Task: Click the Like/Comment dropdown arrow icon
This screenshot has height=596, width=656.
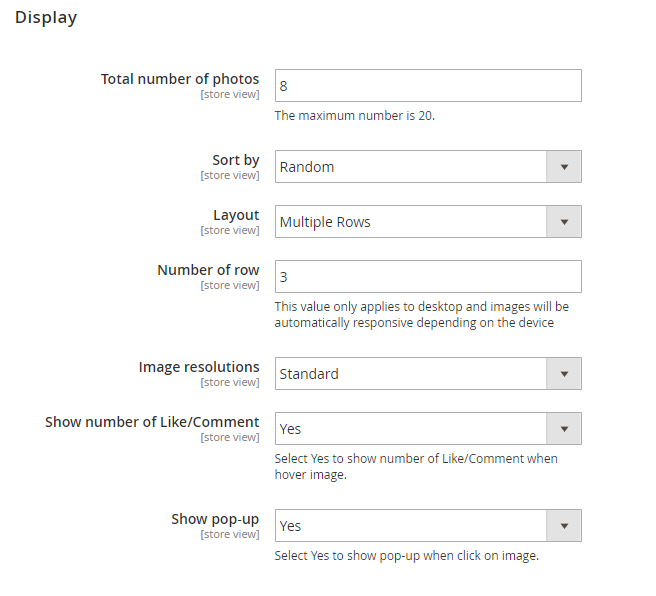Action: [x=564, y=429]
